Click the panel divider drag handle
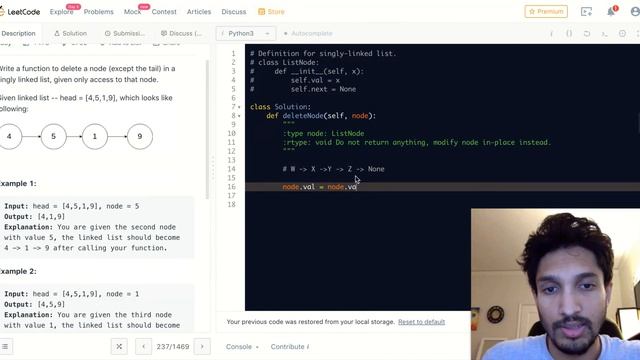640x360 pixels. pos(212,167)
